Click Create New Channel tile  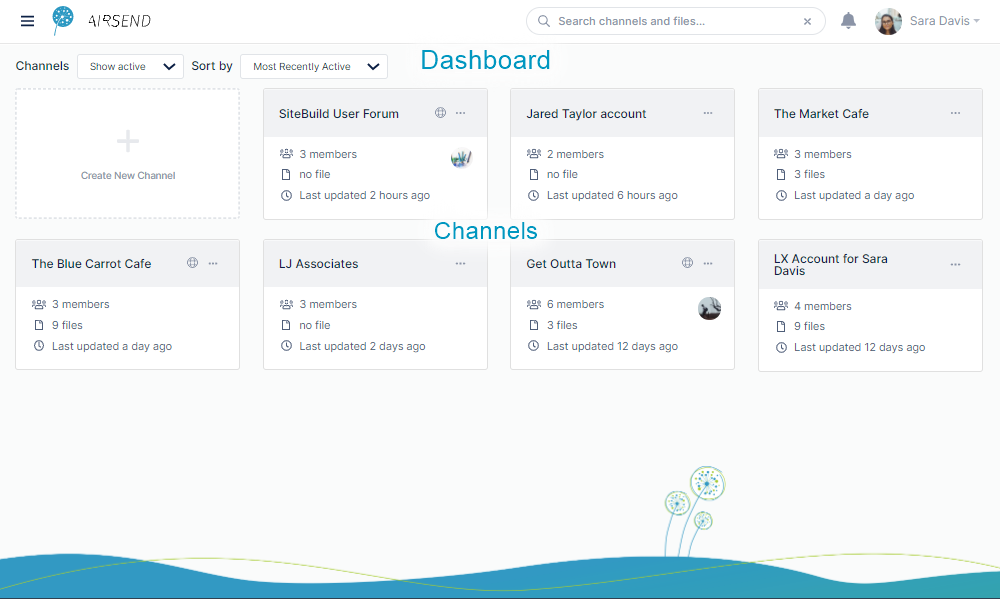pyautogui.click(x=128, y=154)
